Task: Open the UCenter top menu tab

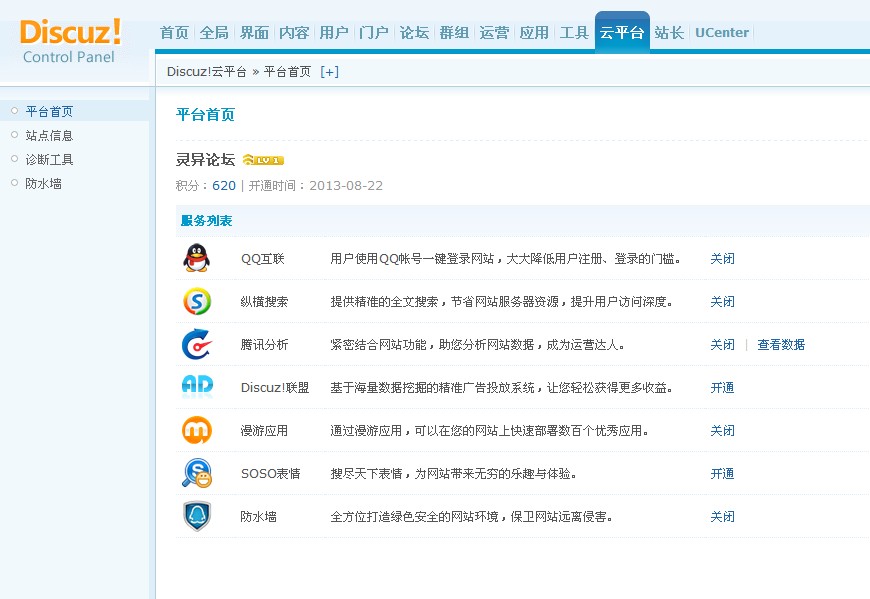Action: (x=721, y=33)
